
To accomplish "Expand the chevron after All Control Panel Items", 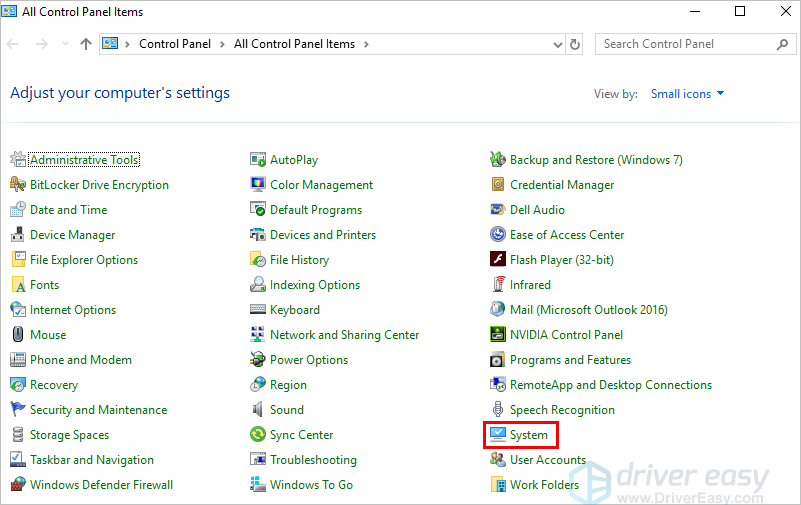I will pyautogui.click(x=366, y=44).
